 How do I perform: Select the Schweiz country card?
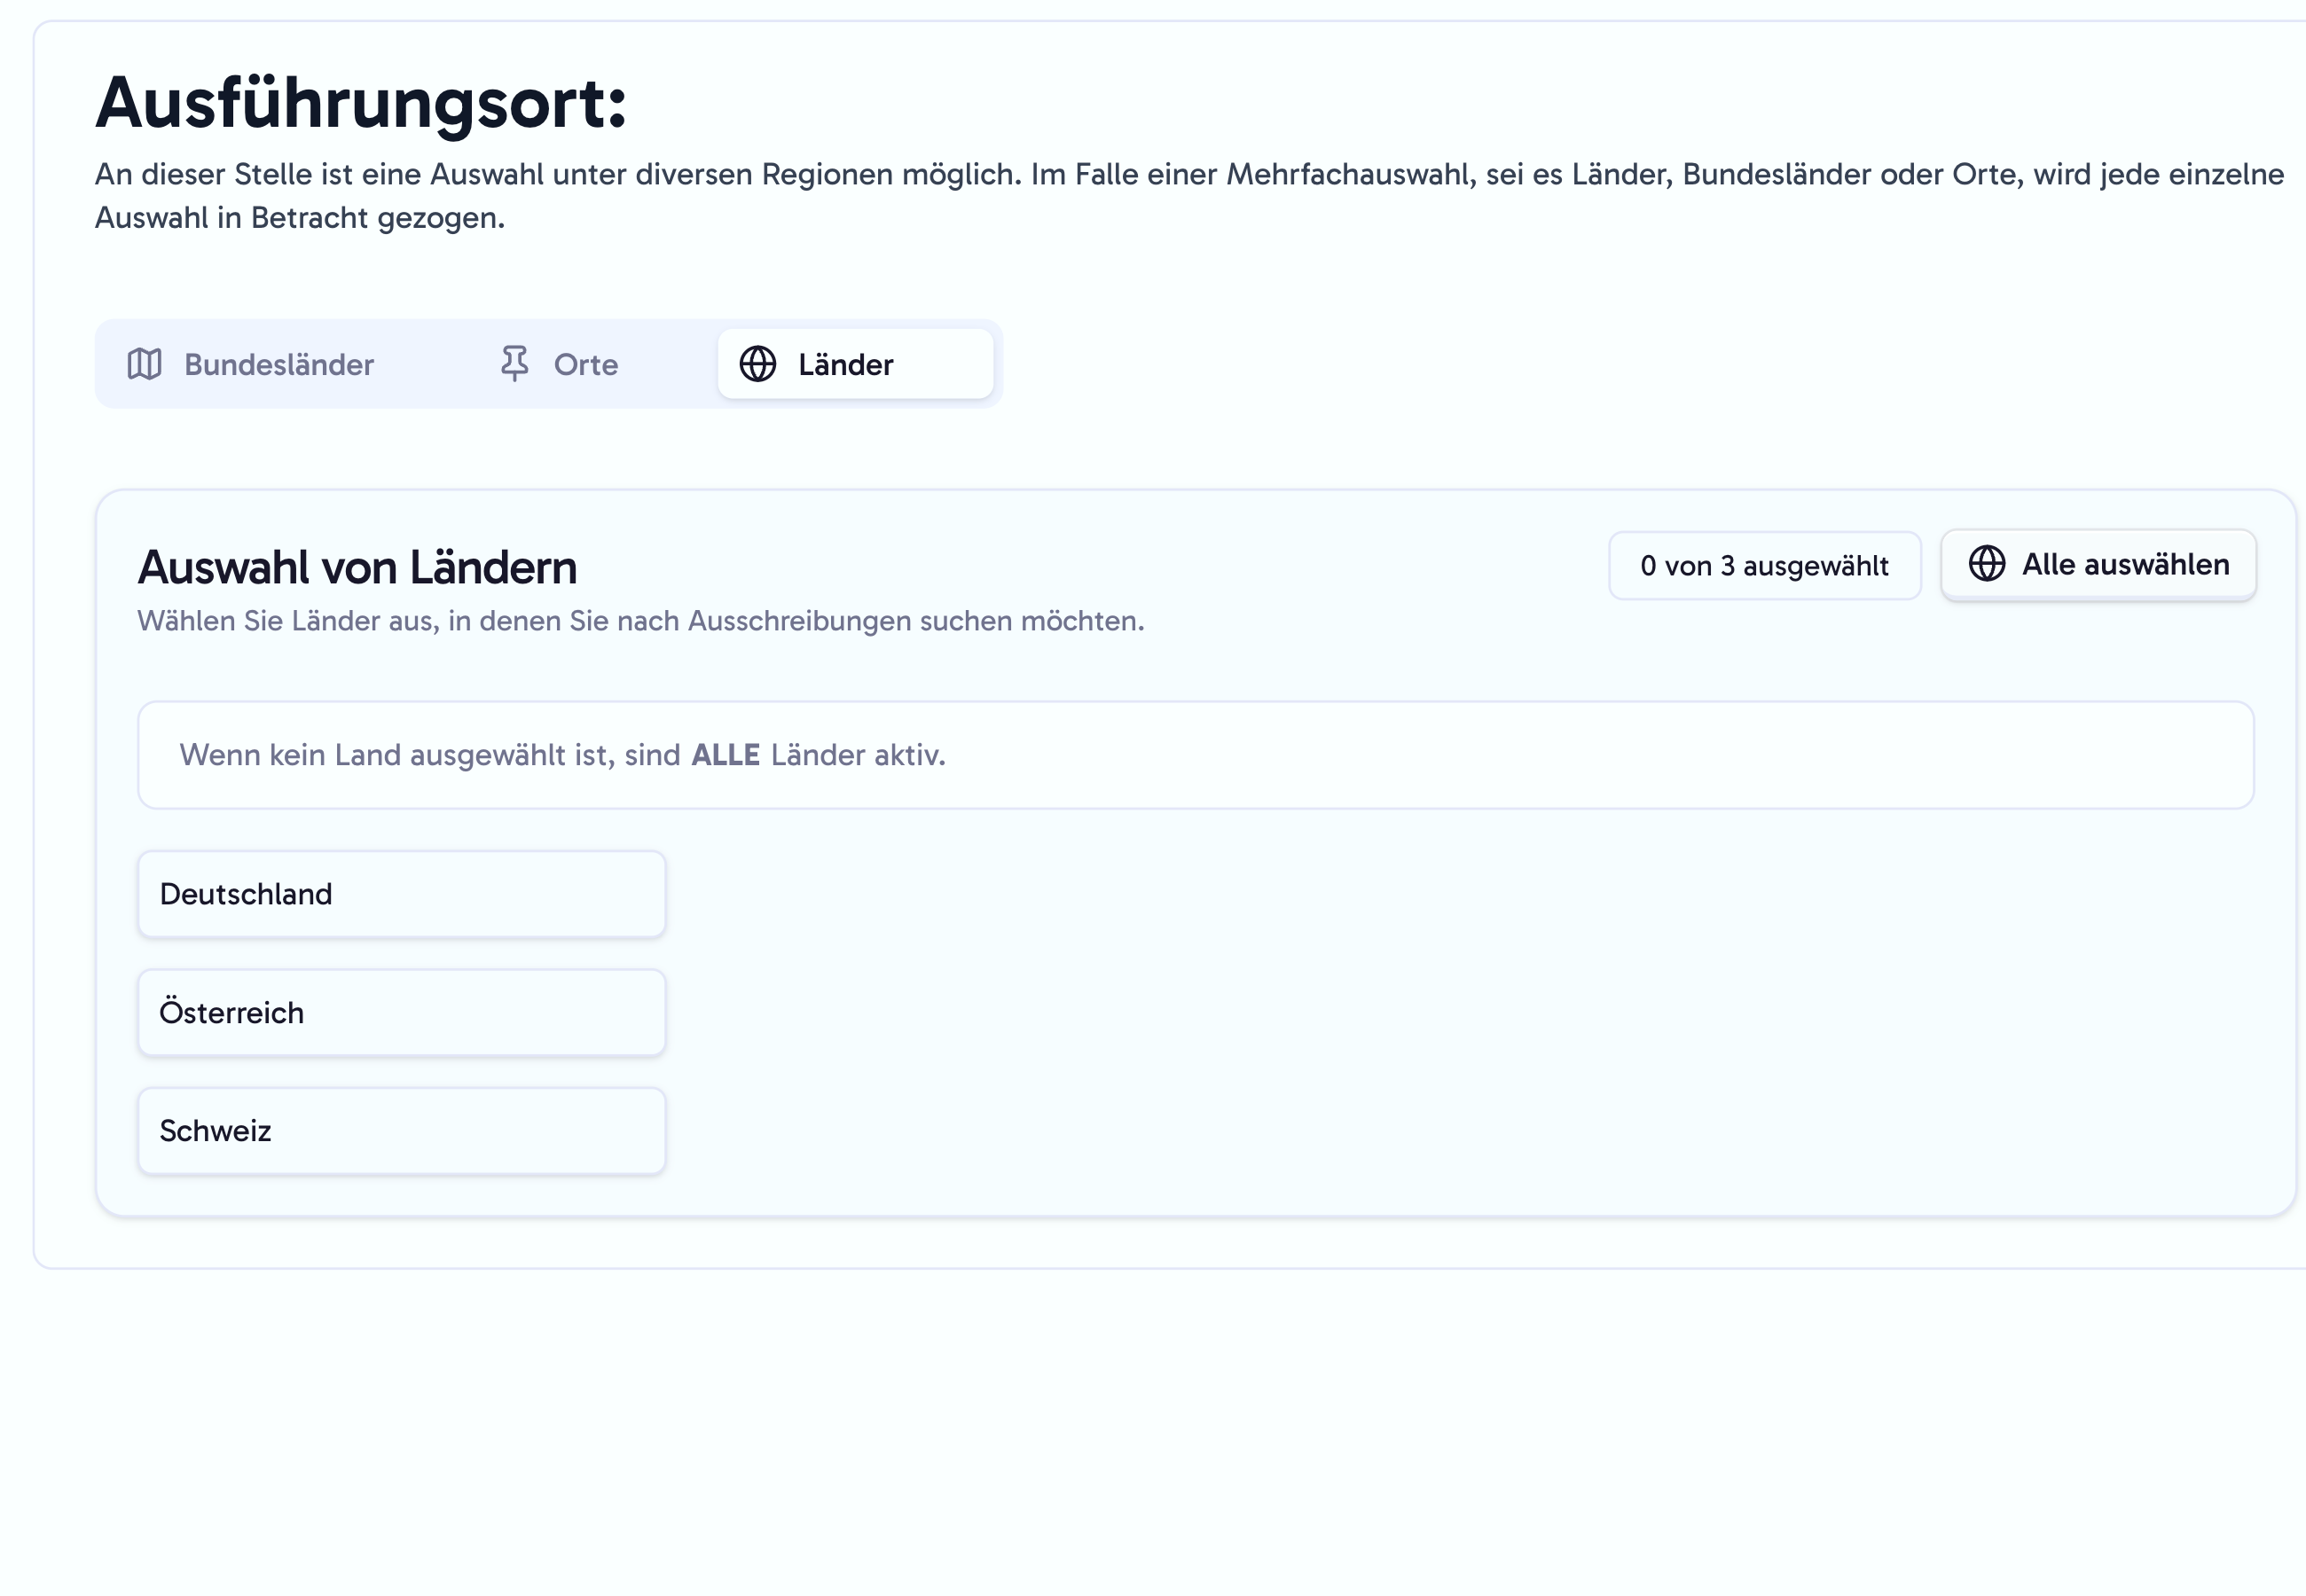coord(401,1130)
